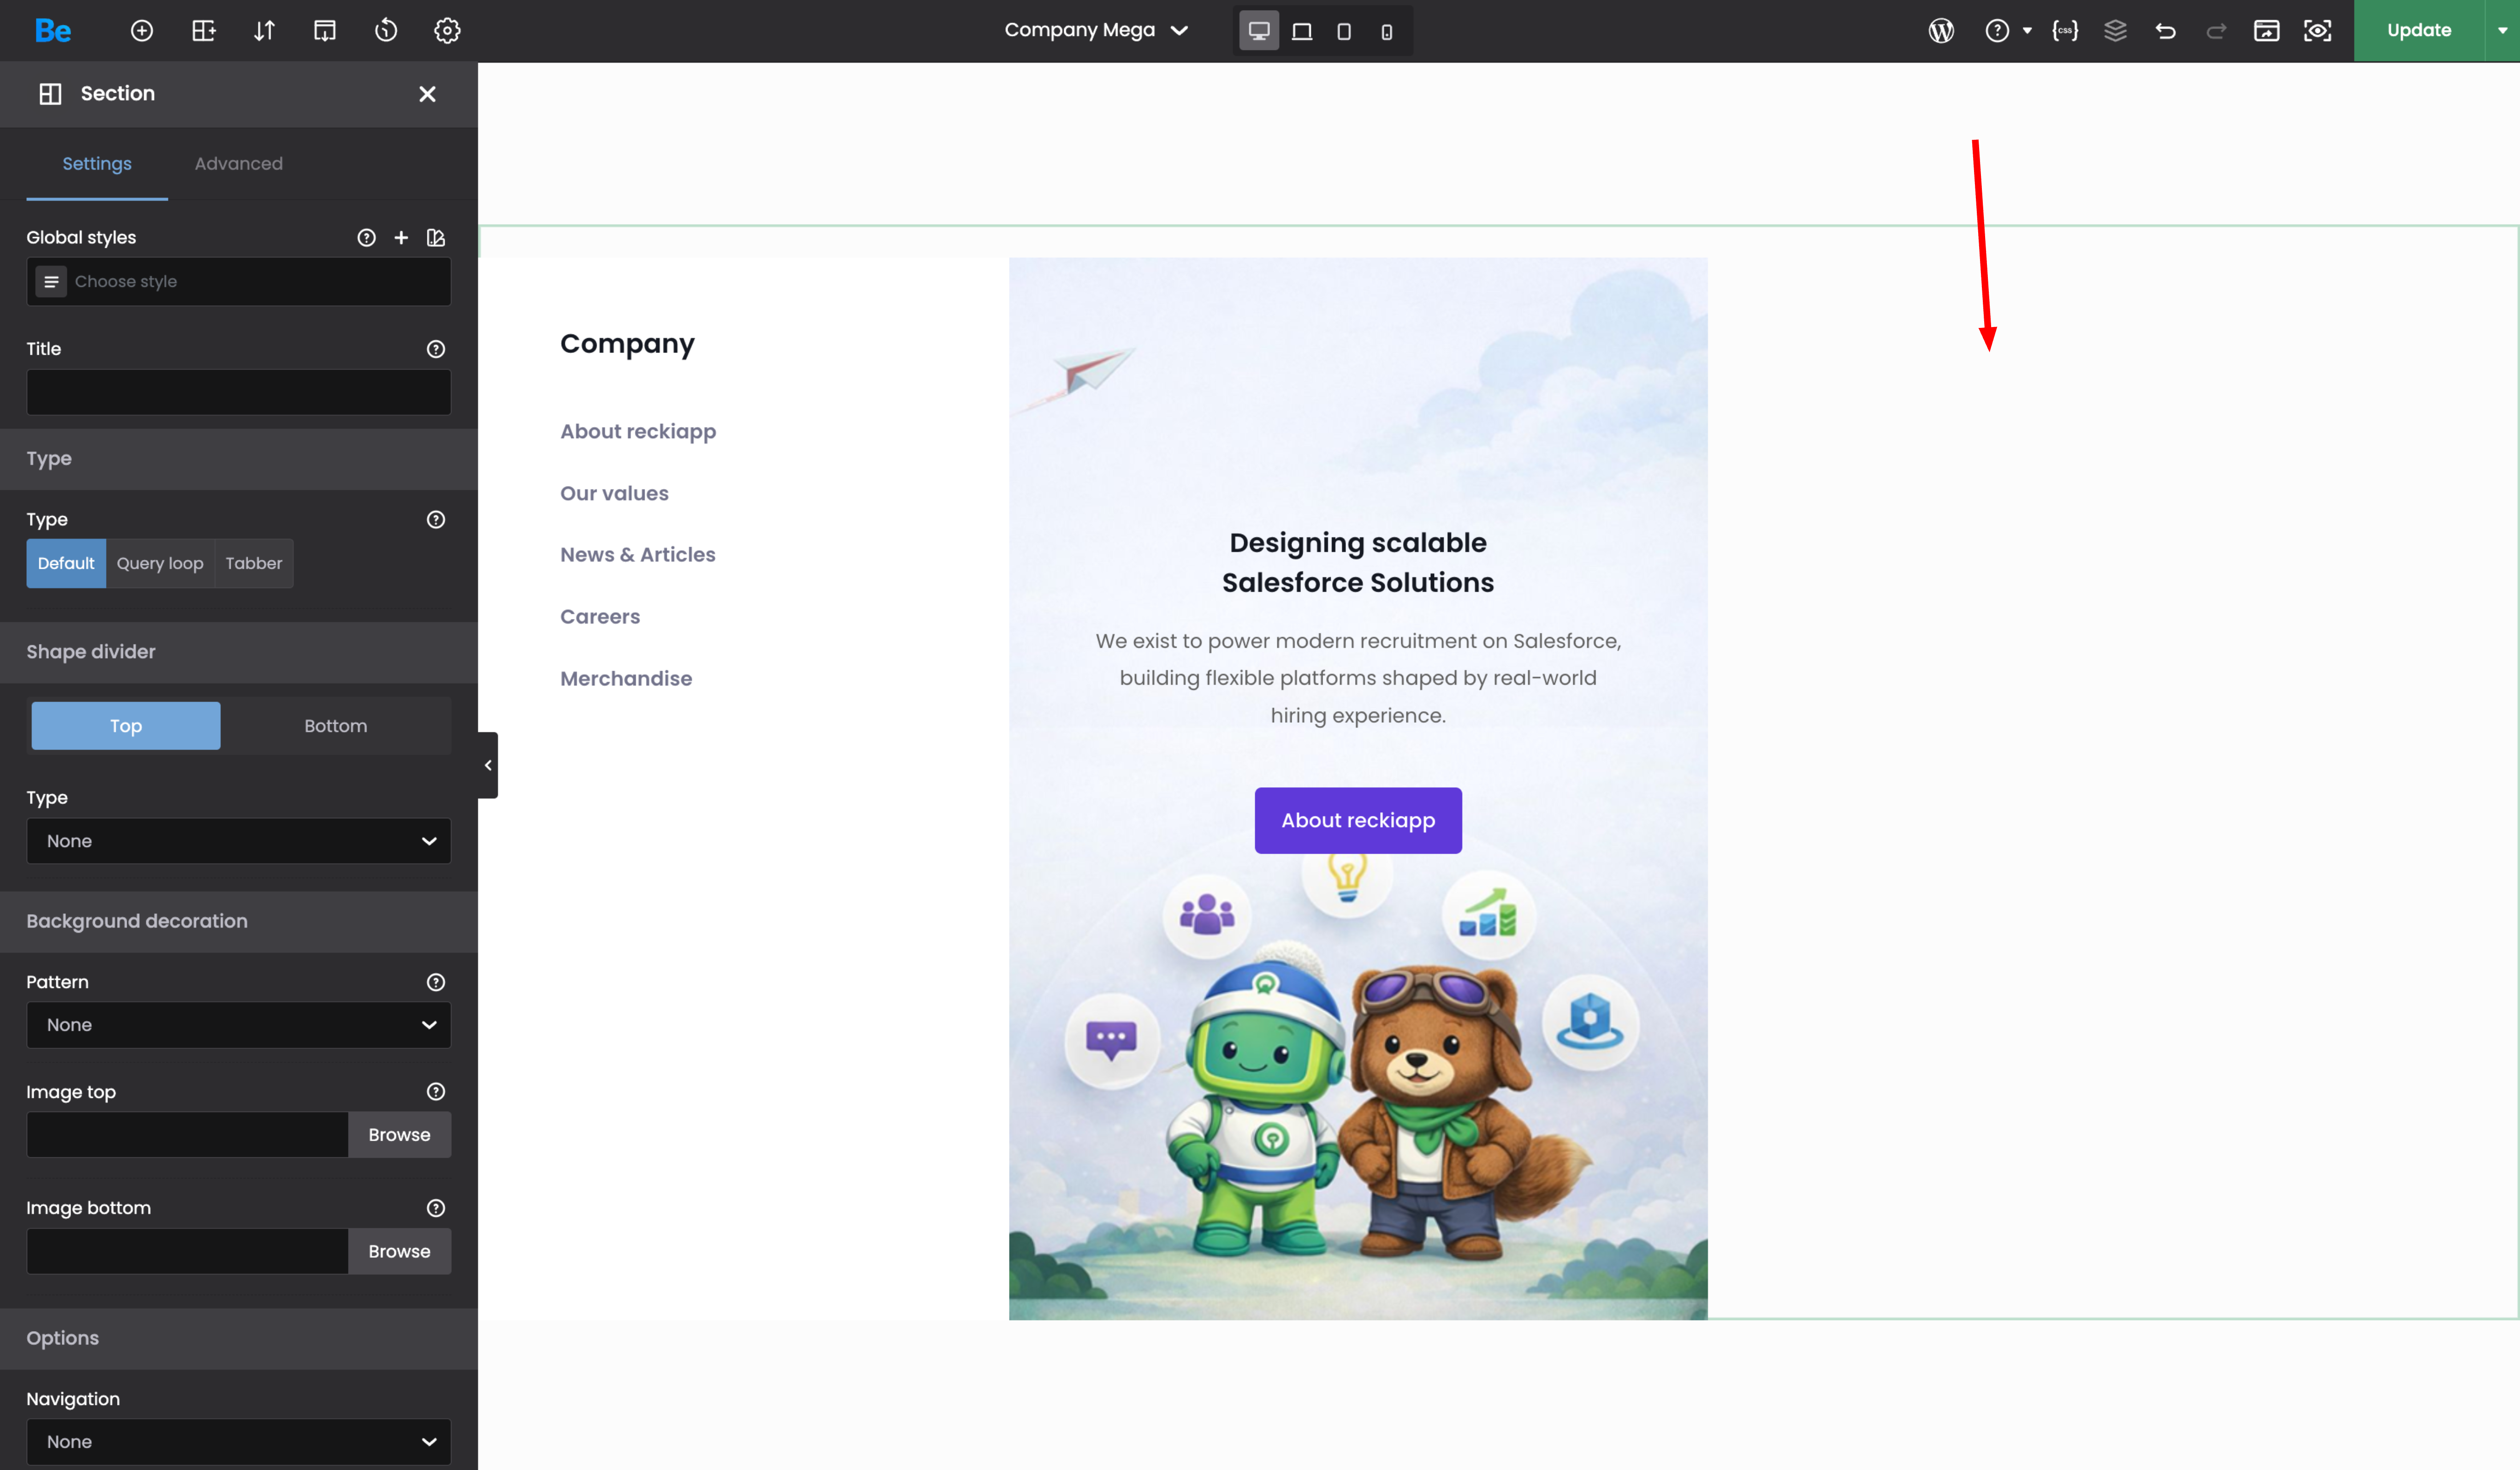This screenshot has width=2520, height=1470.
Task: Switch to mobile device preview
Action: pos(1386,32)
